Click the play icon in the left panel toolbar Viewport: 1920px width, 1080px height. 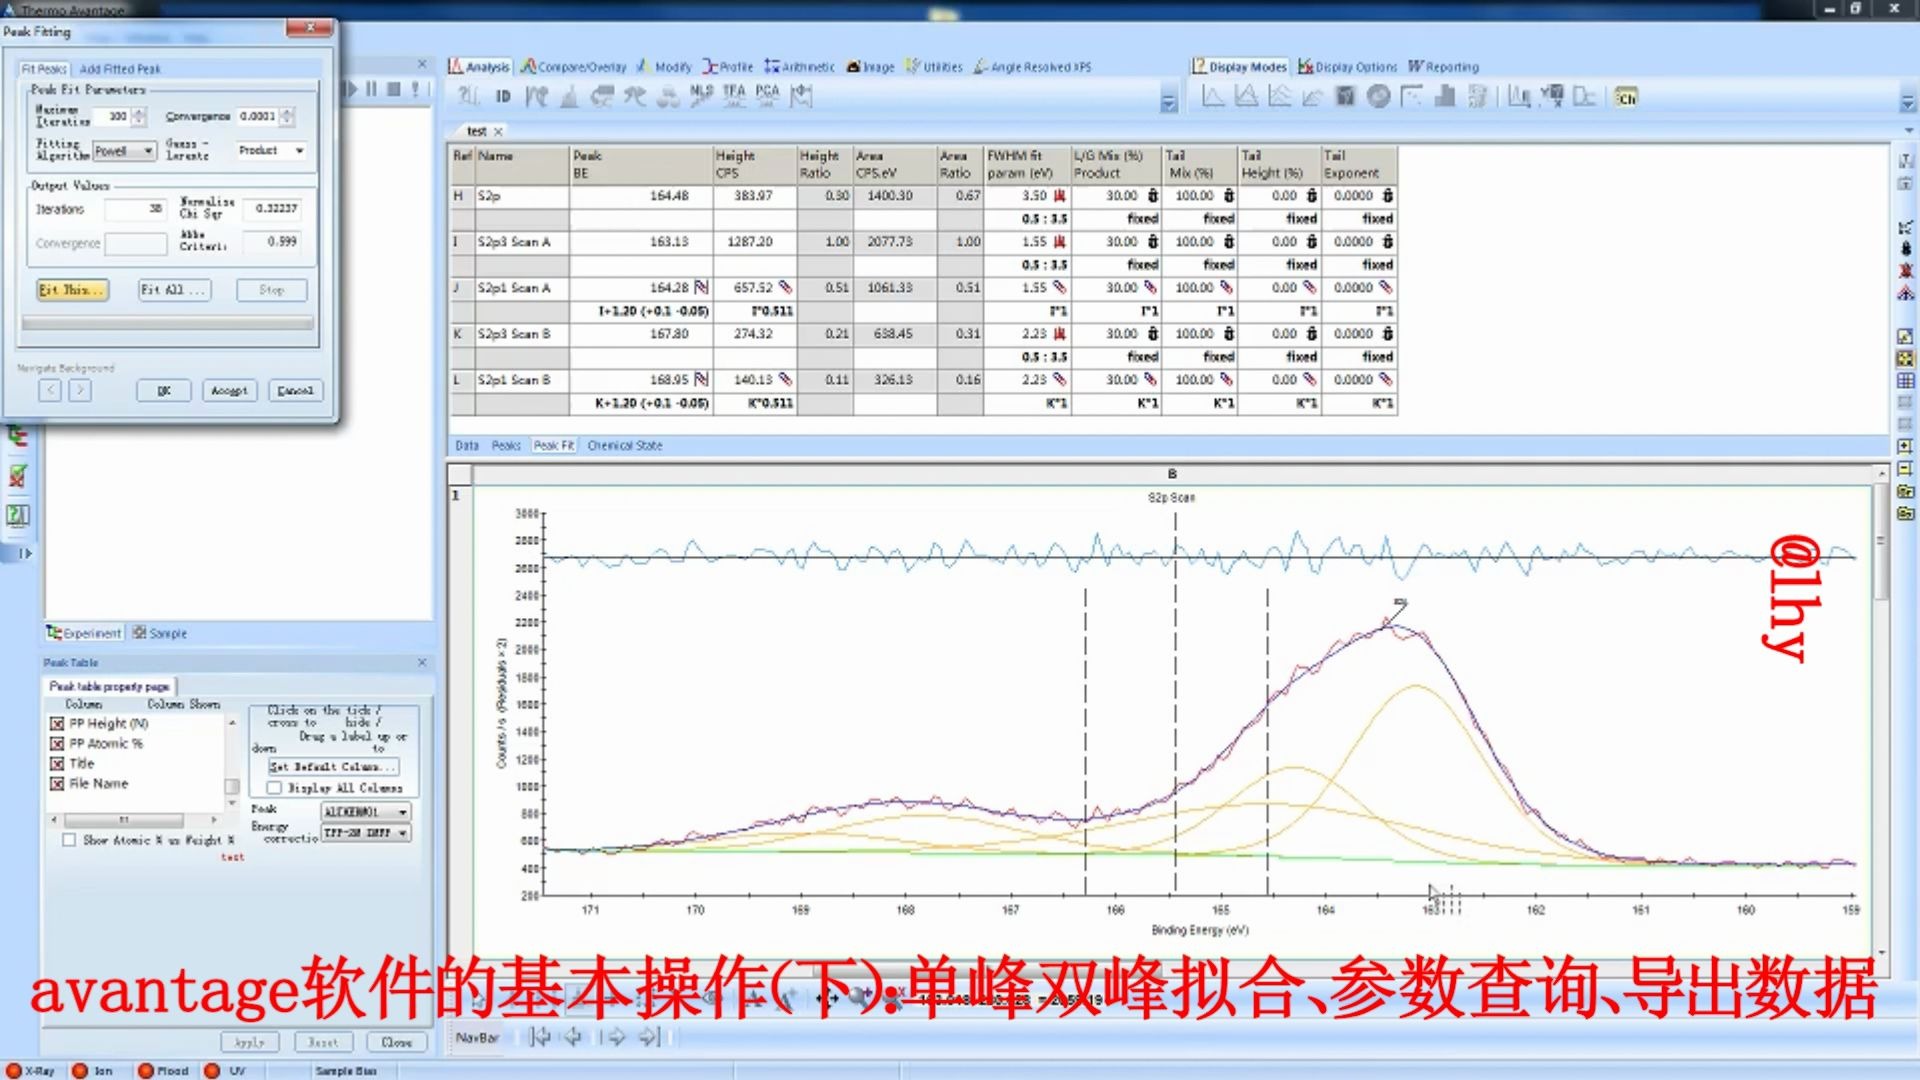(350, 89)
